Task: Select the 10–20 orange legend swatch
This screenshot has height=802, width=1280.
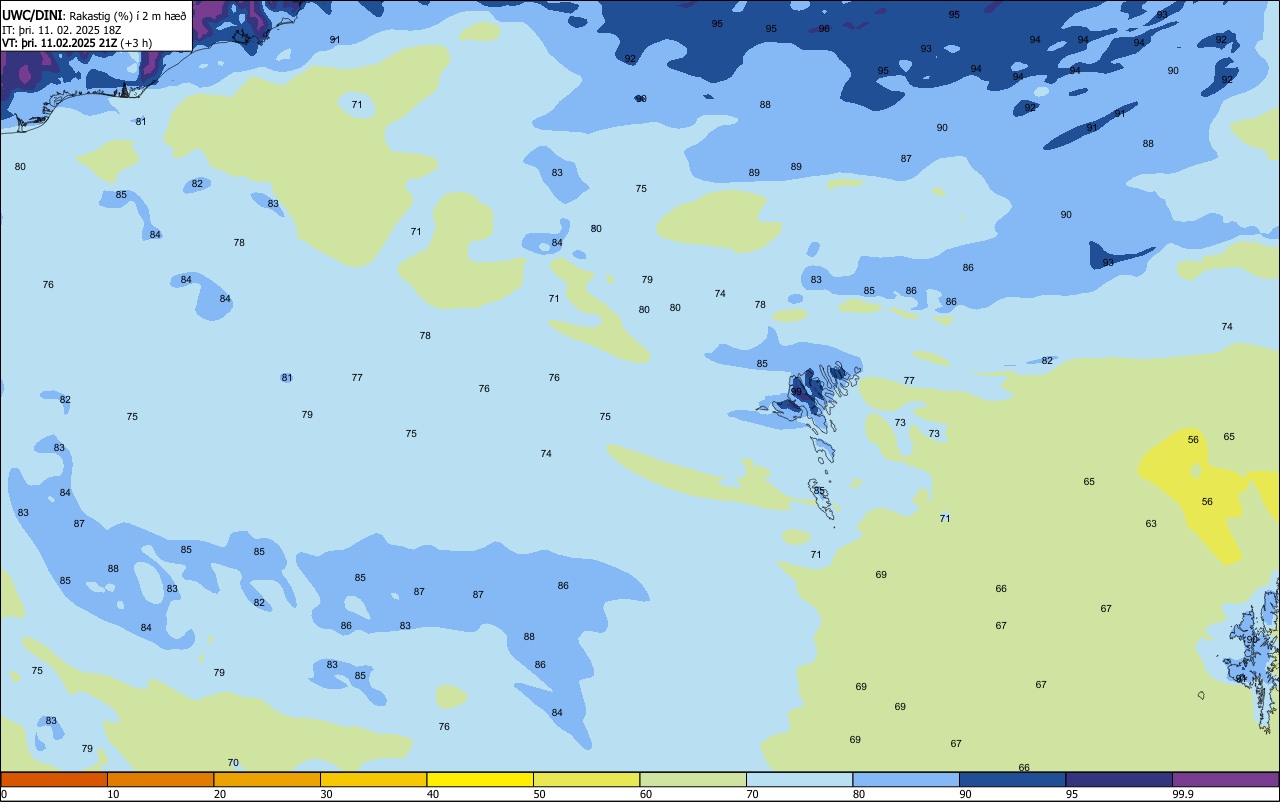Action: 160,779
